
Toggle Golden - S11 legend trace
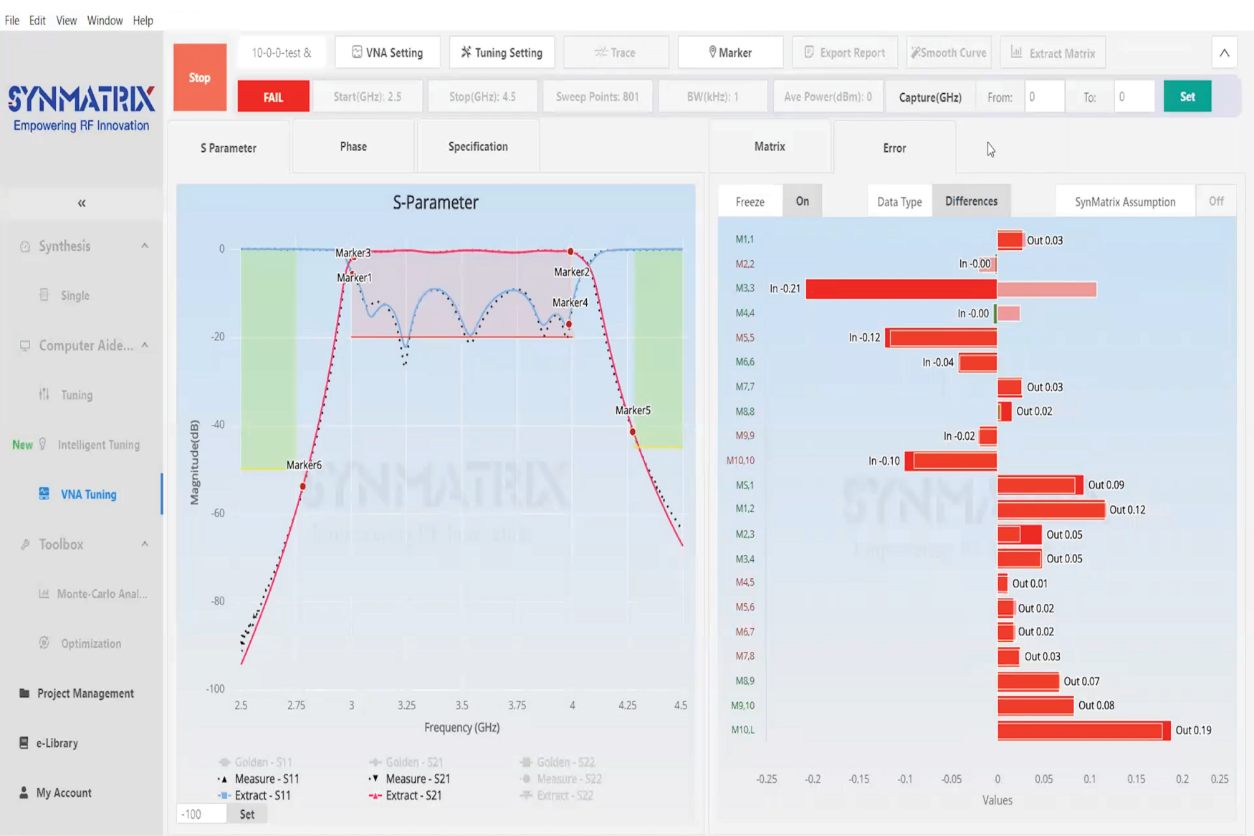coord(254,762)
